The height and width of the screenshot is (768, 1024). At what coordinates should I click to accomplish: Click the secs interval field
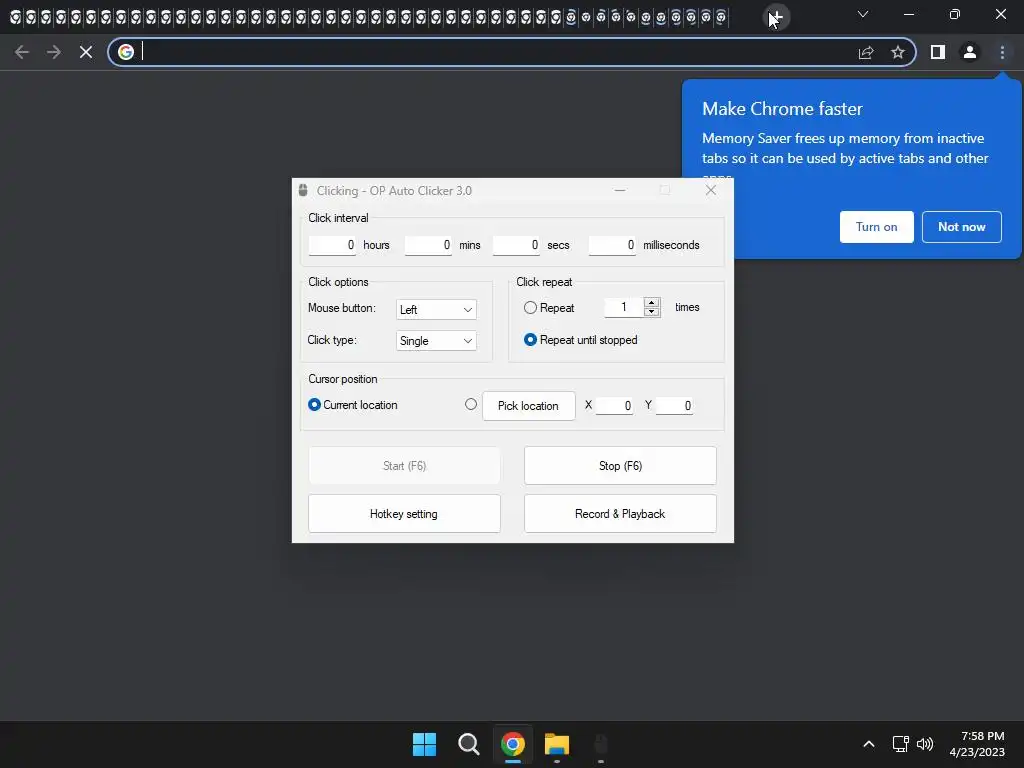[516, 245]
